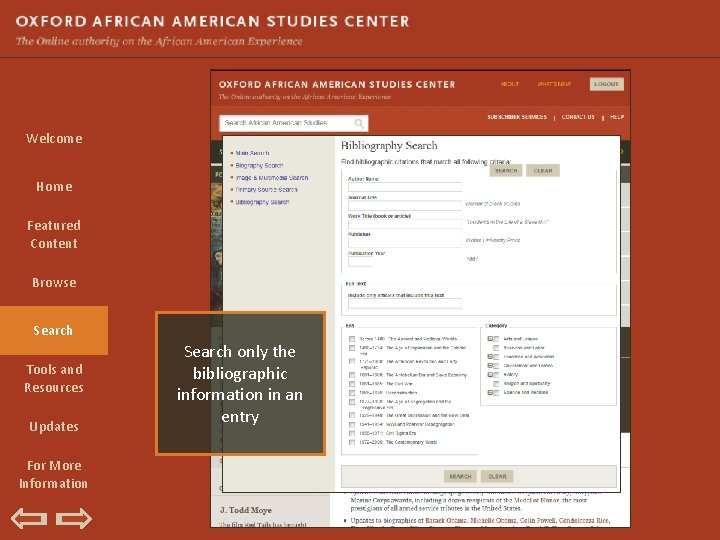This screenshot has height=540, width=720.
Task: Open the What's New link
Action: coord(554,84)
